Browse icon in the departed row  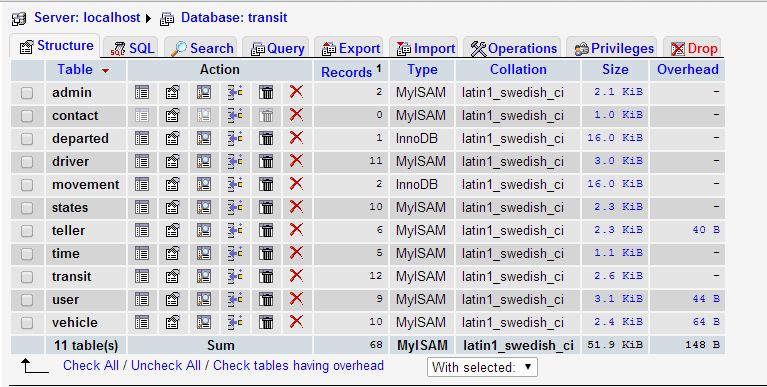click(142, 138)
